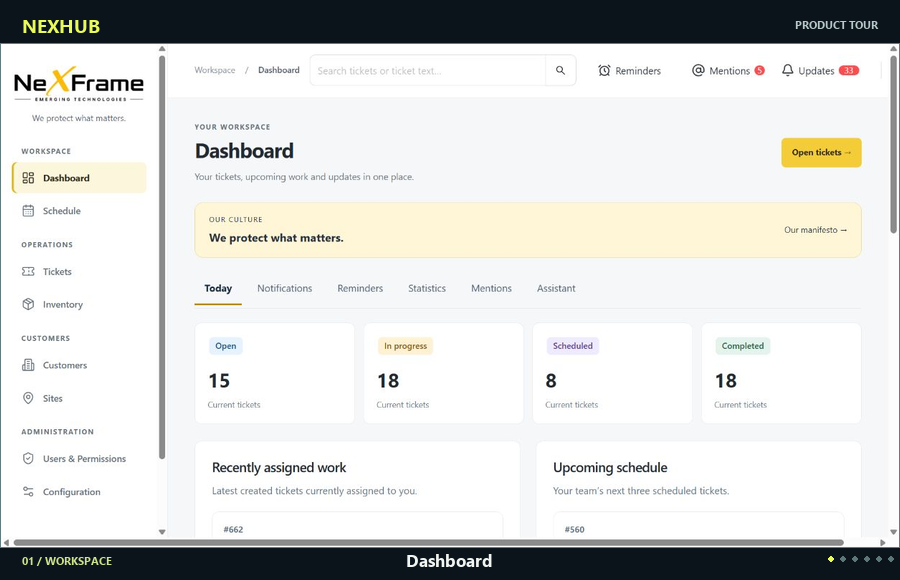Click the Reminders alarm clock icon

click(x=604, y=71)
